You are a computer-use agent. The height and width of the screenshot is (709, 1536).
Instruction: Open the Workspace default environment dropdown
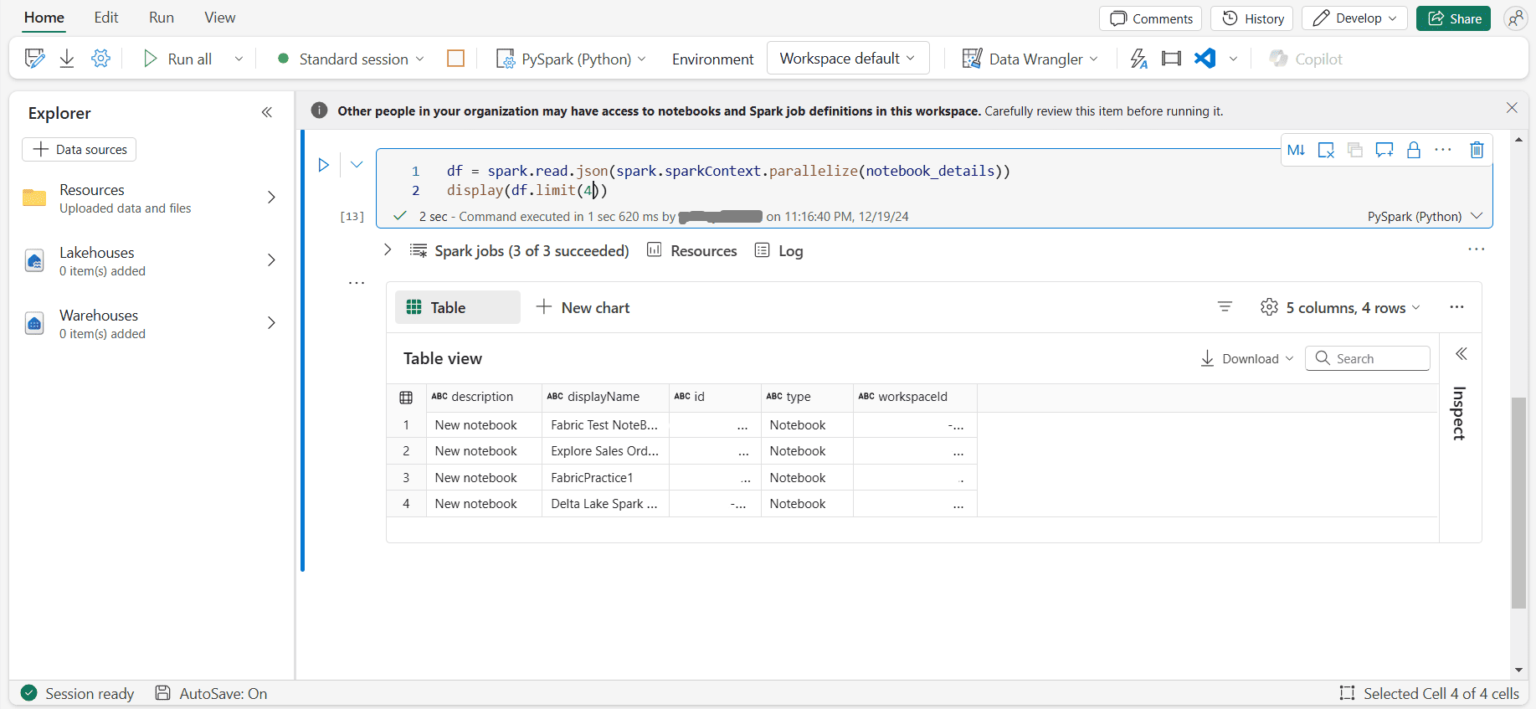point(848,58)
